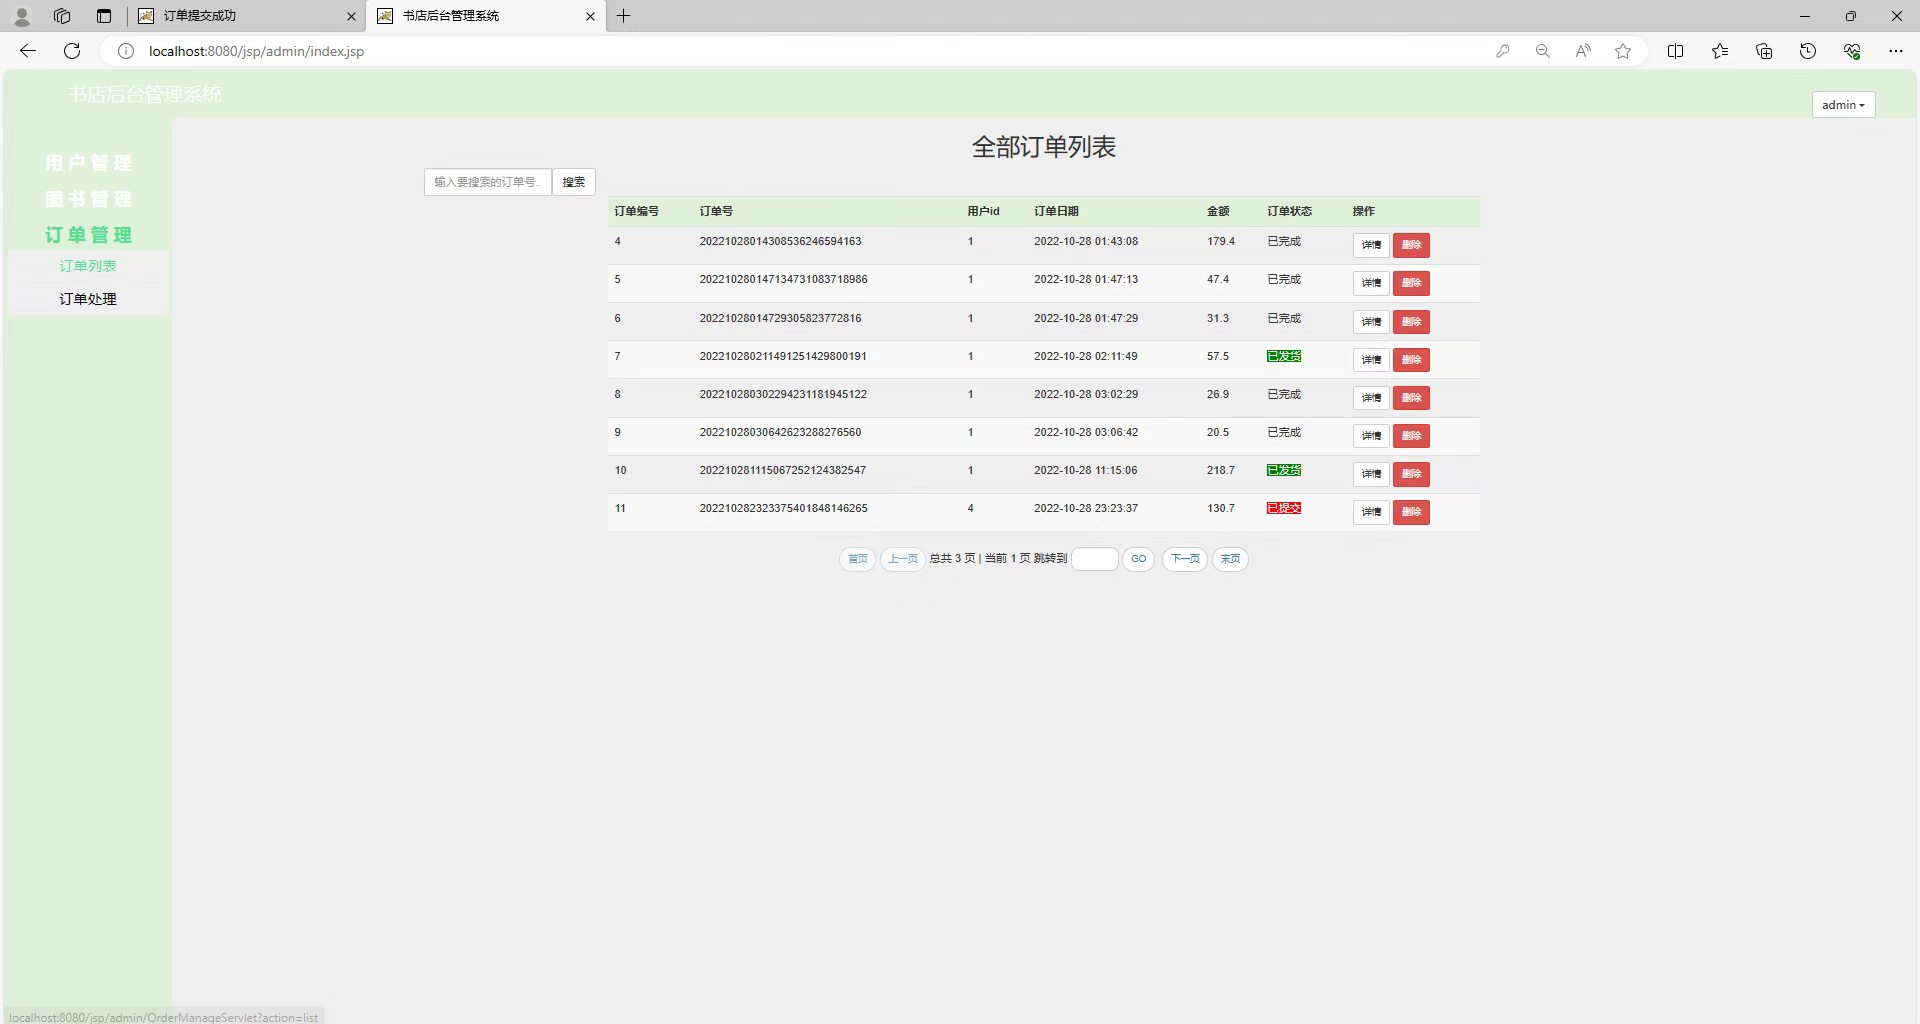Go to previous page 上一页

click(x=903, y=559)
